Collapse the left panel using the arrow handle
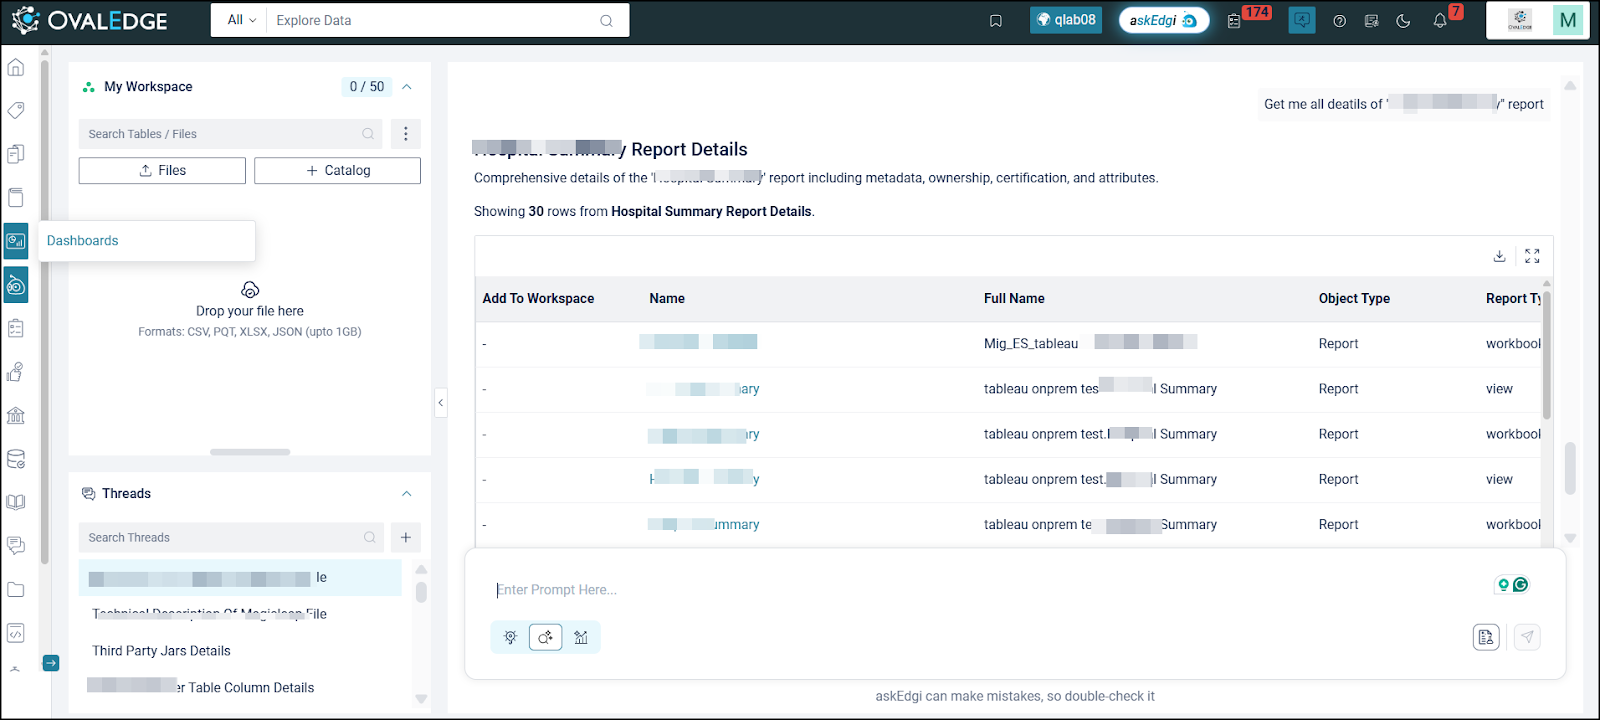Image resolution: width=1600 pixels, height=720 pixels. coord(440,403)
